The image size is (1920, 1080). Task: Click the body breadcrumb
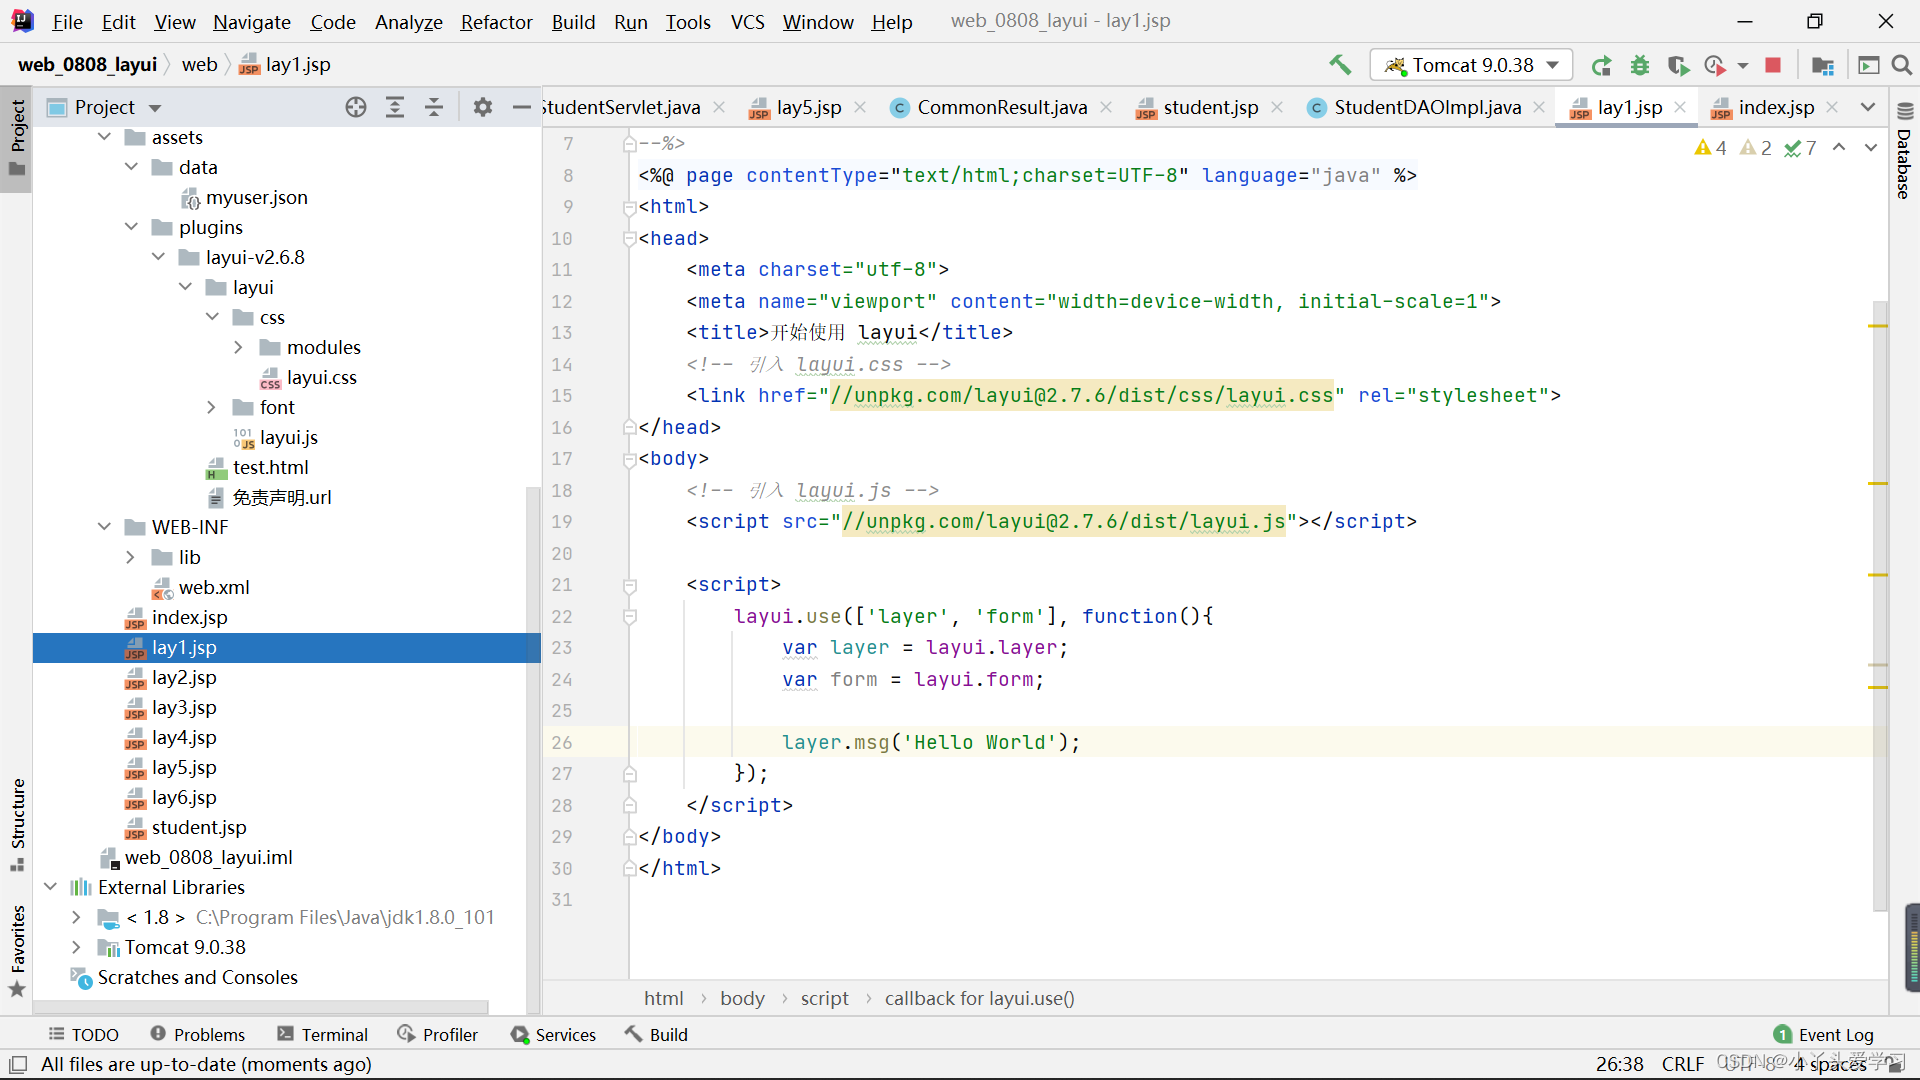pos(742,998)
